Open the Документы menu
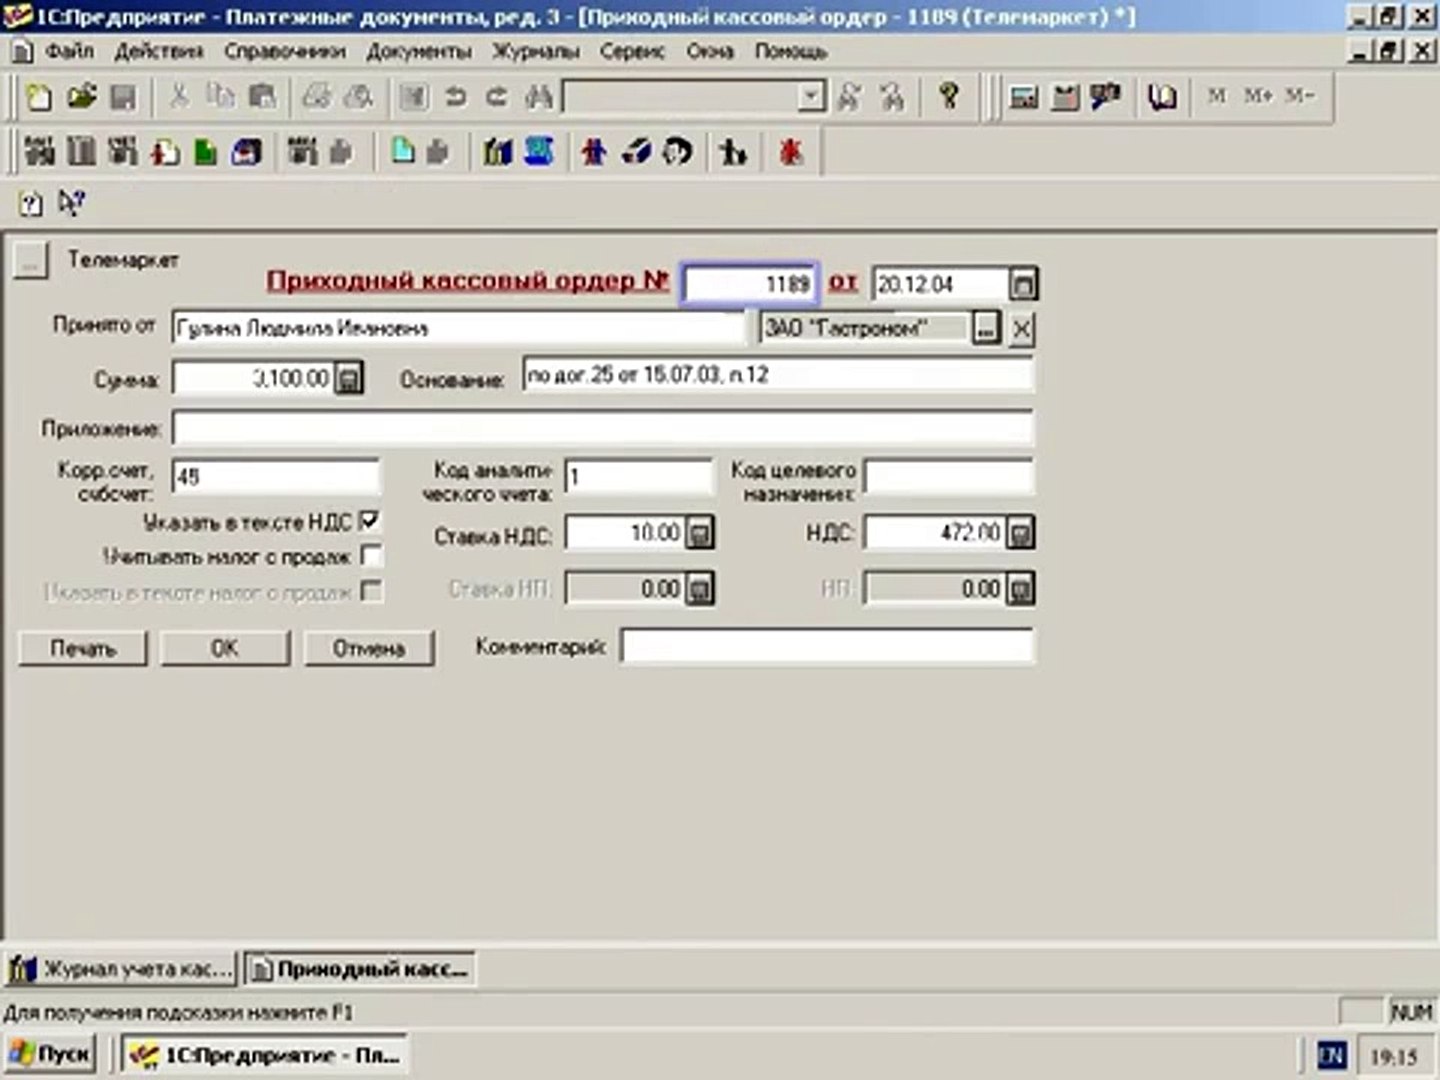The image size is (1440, 1080). pyautogui.click(x=418, y=51)
